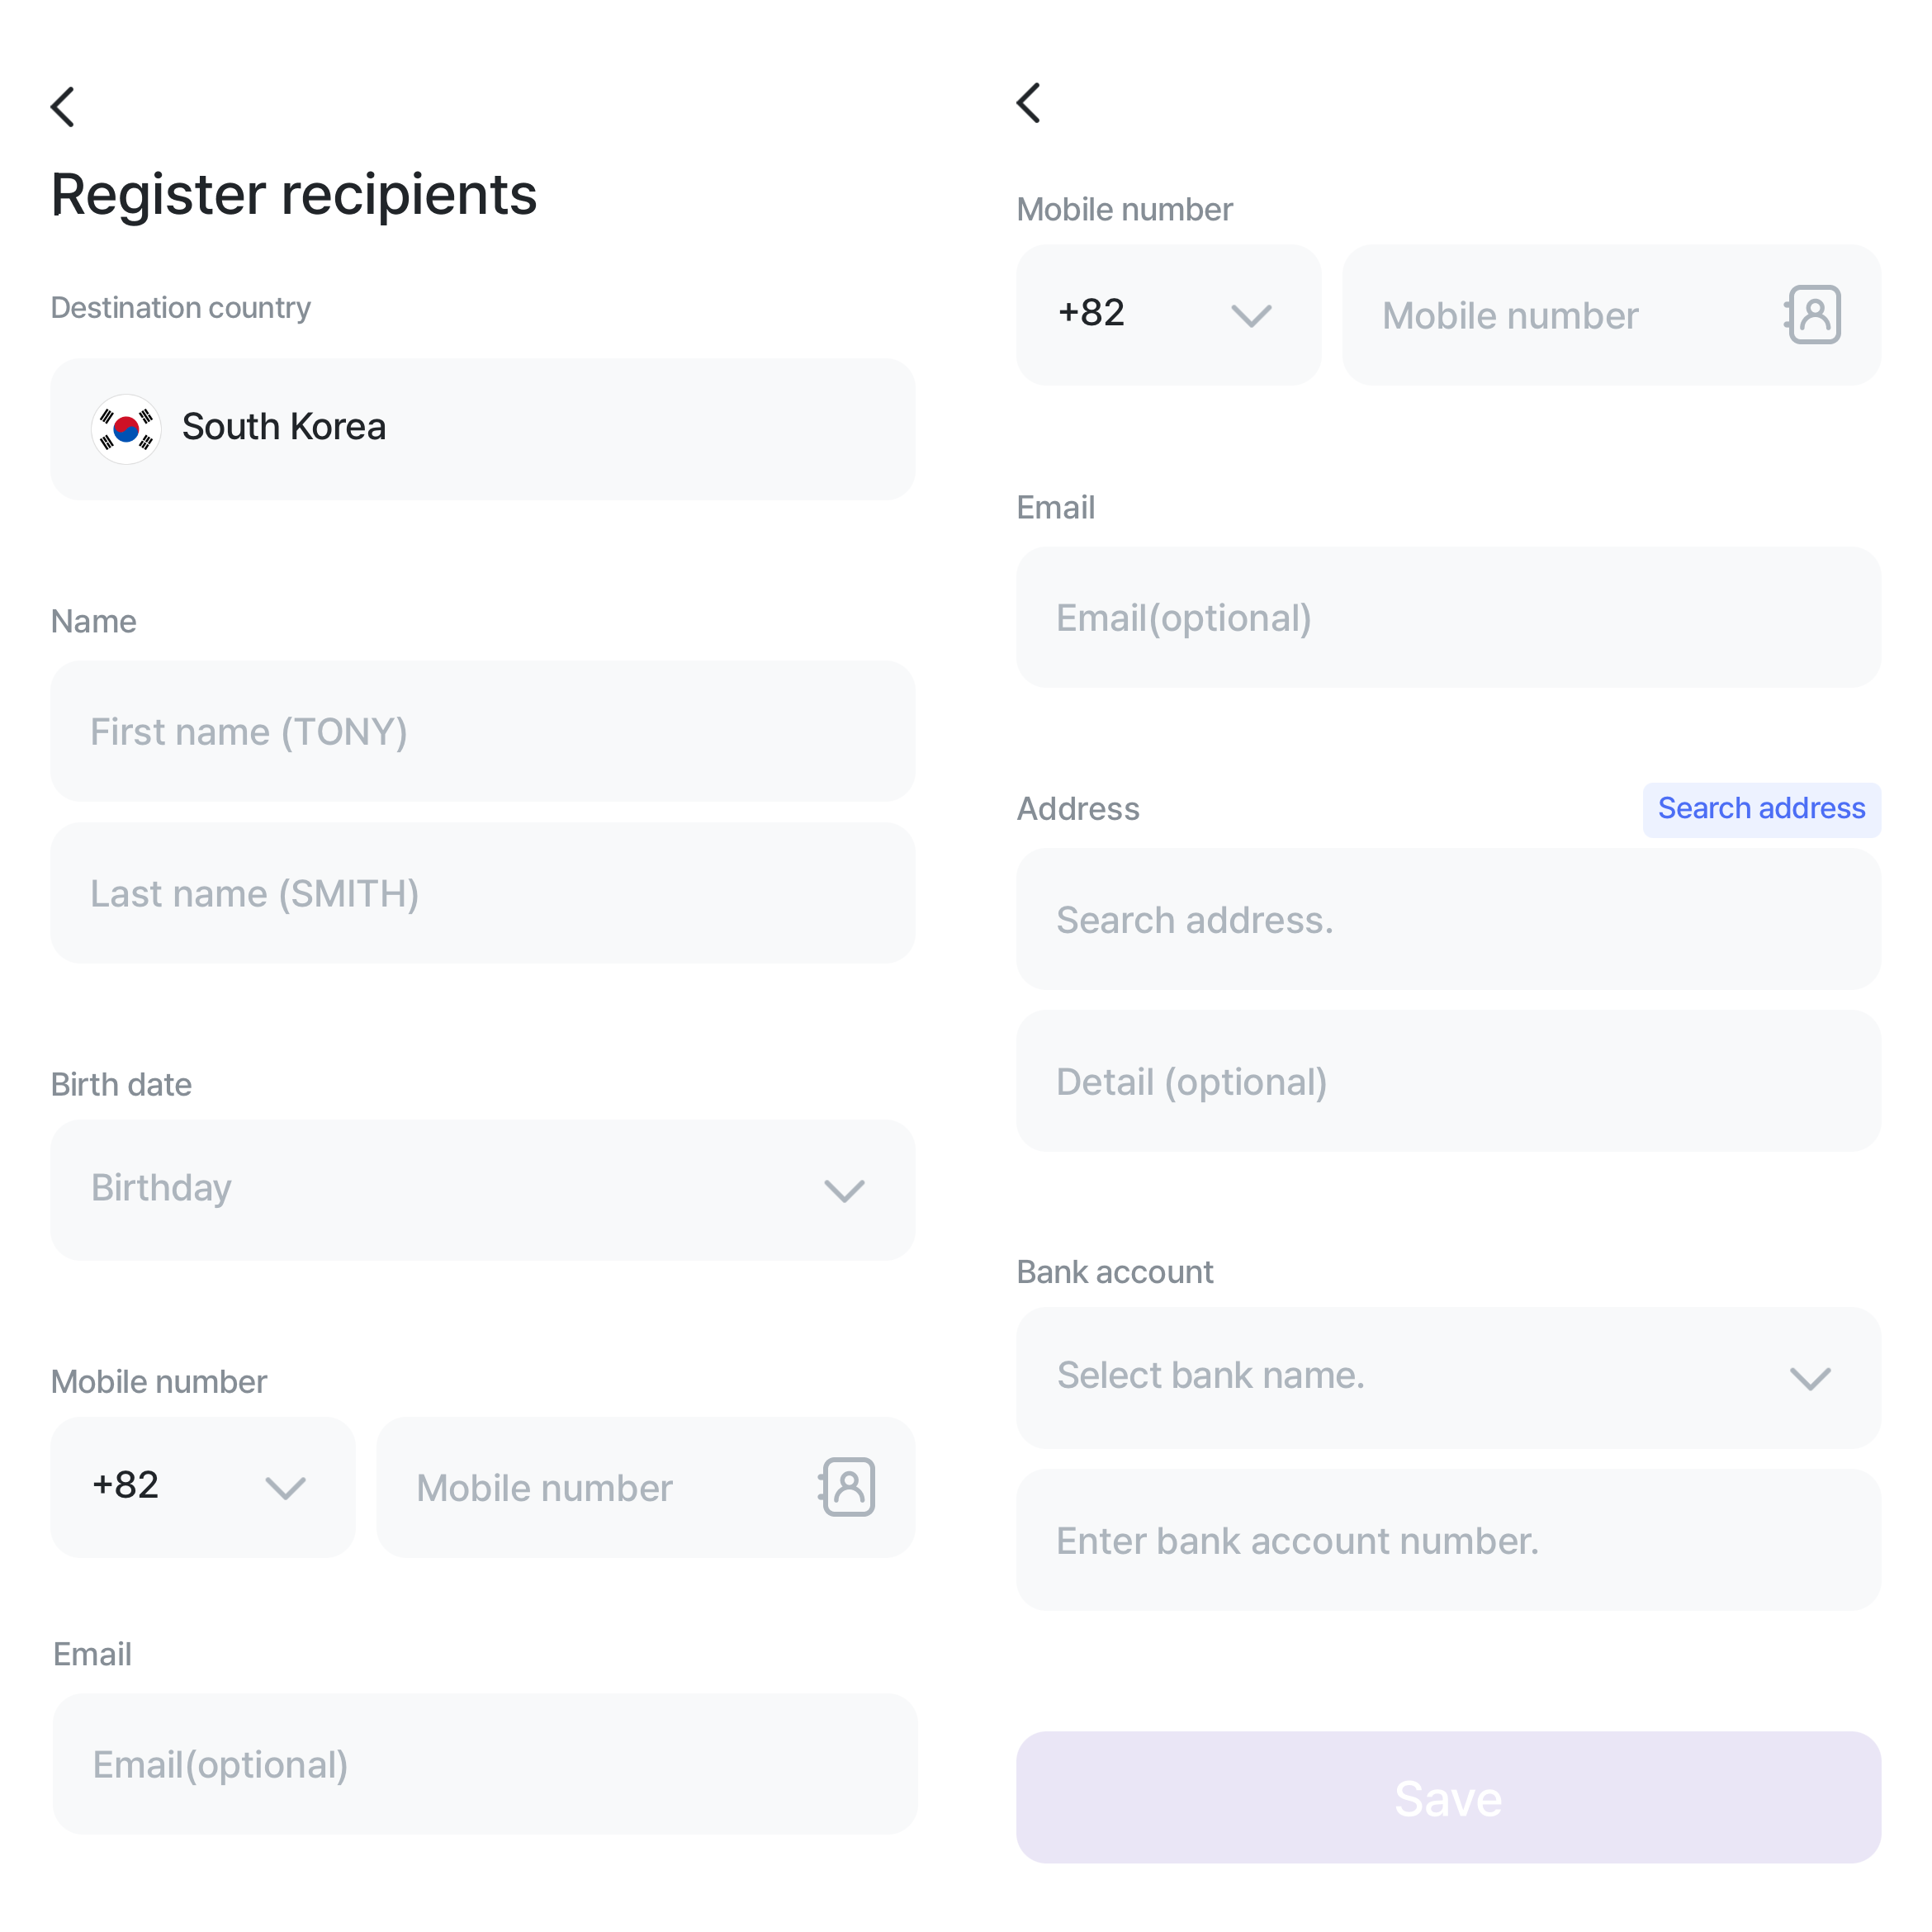This screenshot has height=1932, width=1932.
Task: Click the right screen Email(optional) field
Action: click(1449, 617)
